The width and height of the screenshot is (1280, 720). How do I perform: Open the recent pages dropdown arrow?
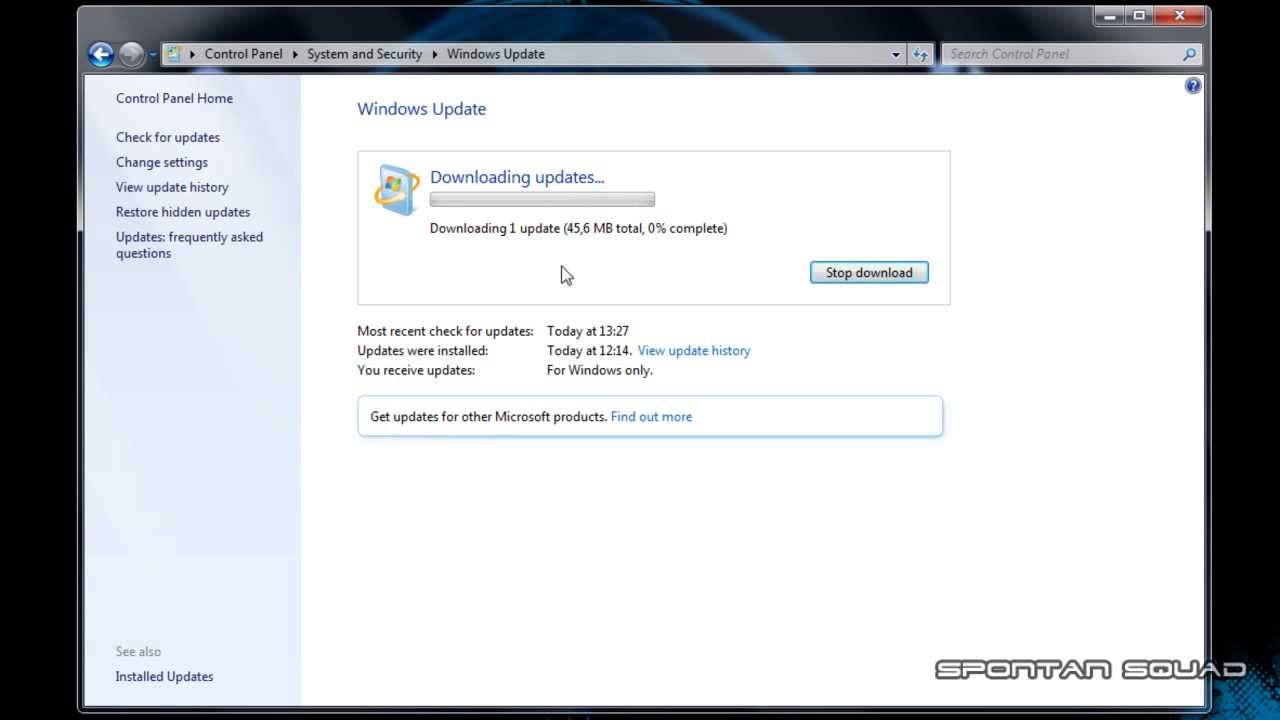(153, 54)
